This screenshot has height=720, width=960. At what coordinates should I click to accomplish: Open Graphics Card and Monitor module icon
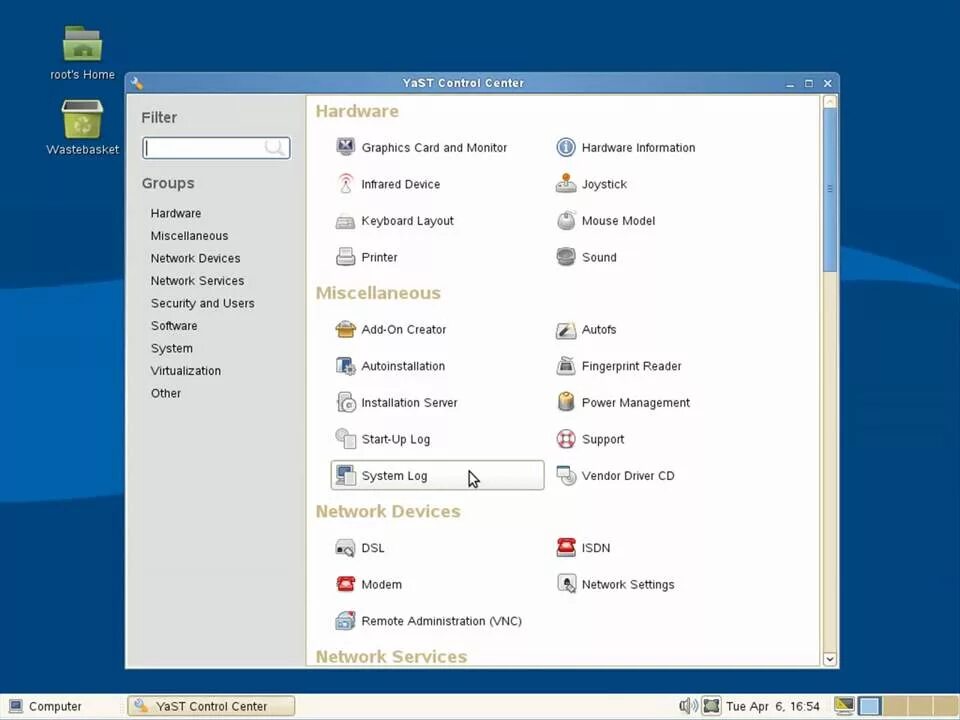[x=345, y=147]
